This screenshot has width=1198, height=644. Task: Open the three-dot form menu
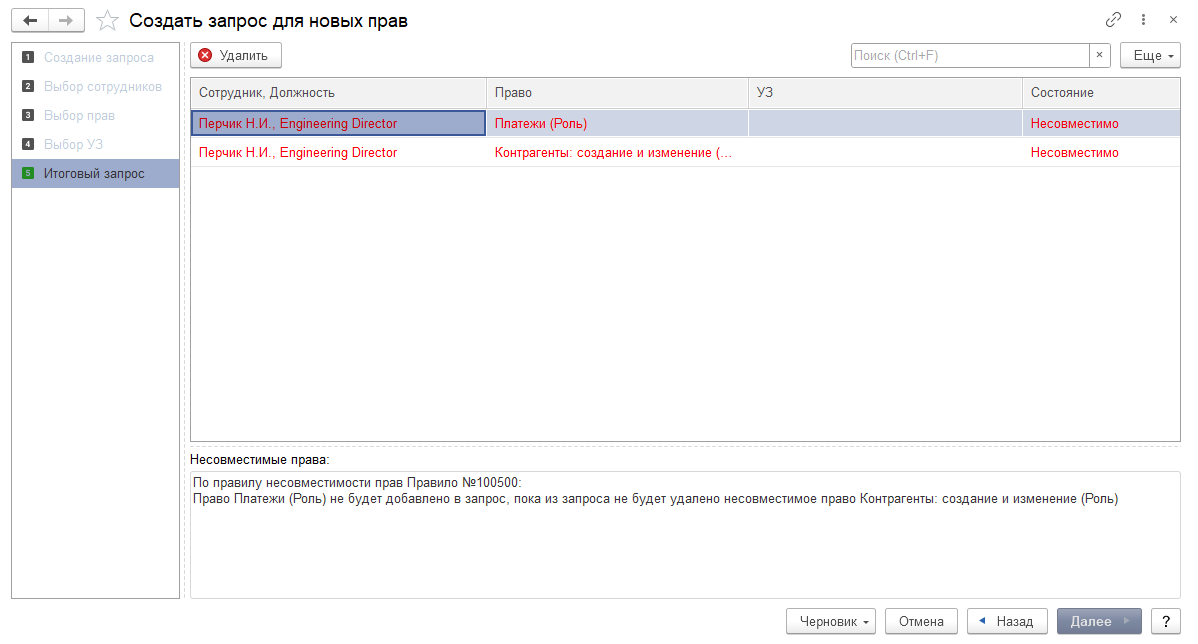coord(1143,20)
